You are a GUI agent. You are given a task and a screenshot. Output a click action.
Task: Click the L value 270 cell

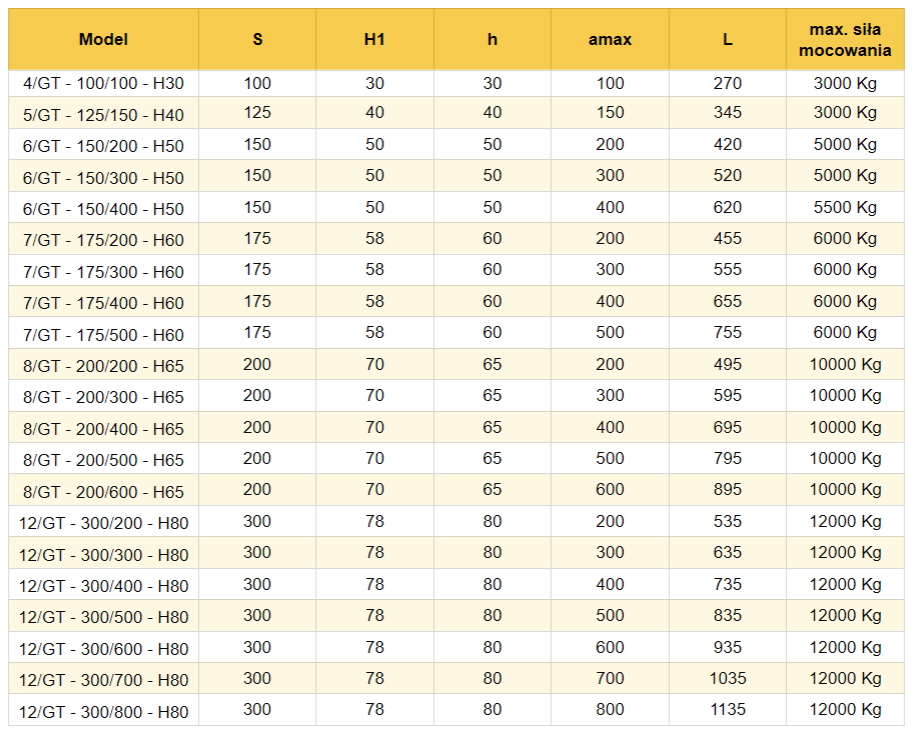(x=727, y=83)
